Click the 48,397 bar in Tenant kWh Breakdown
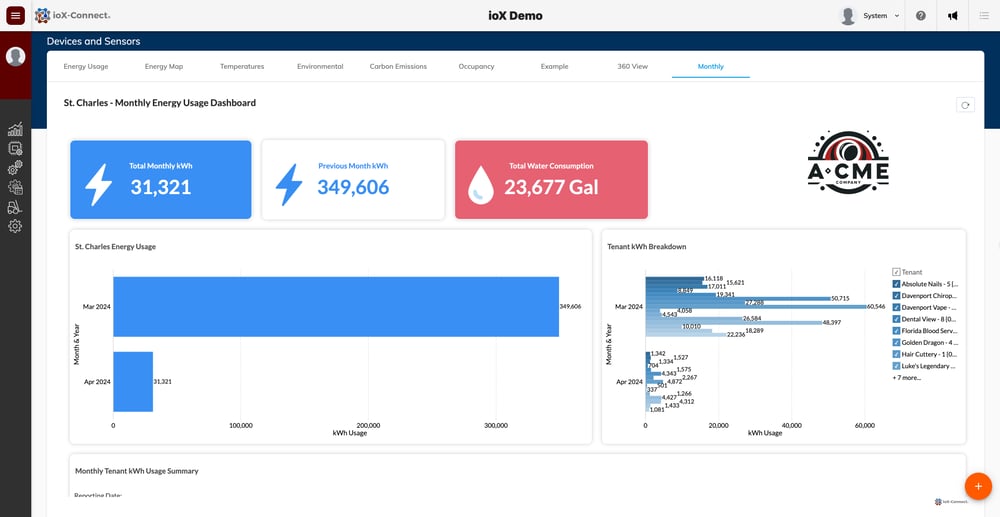1000x517 pixels. [733, 323]
